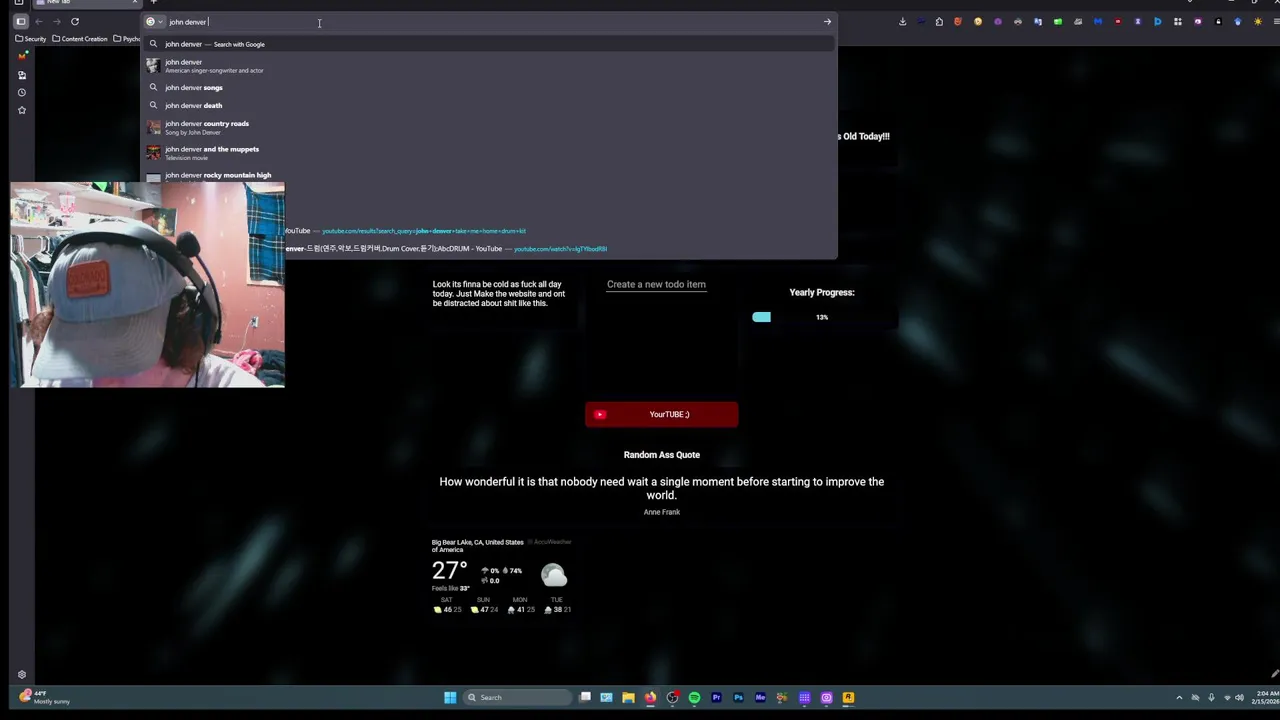This screenshot has width=1280, height=720.
Task: Choose 'john denver — Search with Google' suggestion
Action: coord(489,44)
